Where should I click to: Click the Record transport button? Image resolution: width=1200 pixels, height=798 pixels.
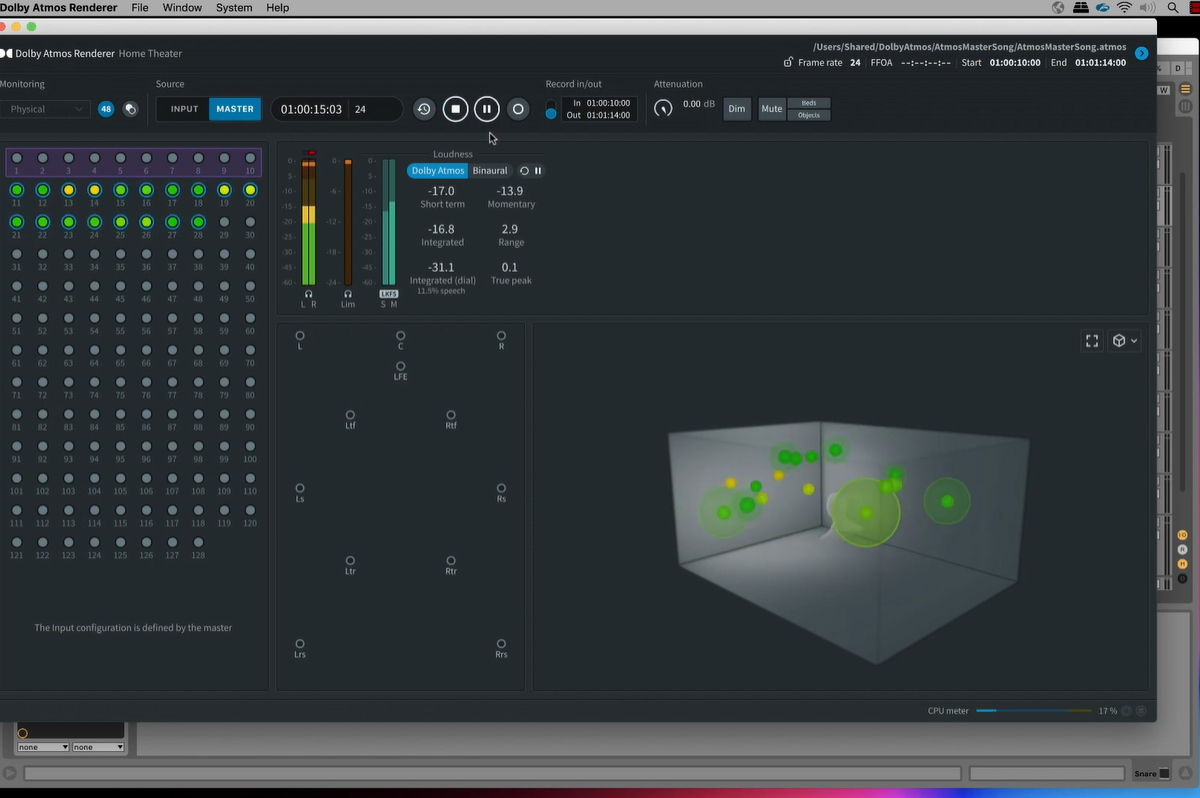tap(517, 109)
